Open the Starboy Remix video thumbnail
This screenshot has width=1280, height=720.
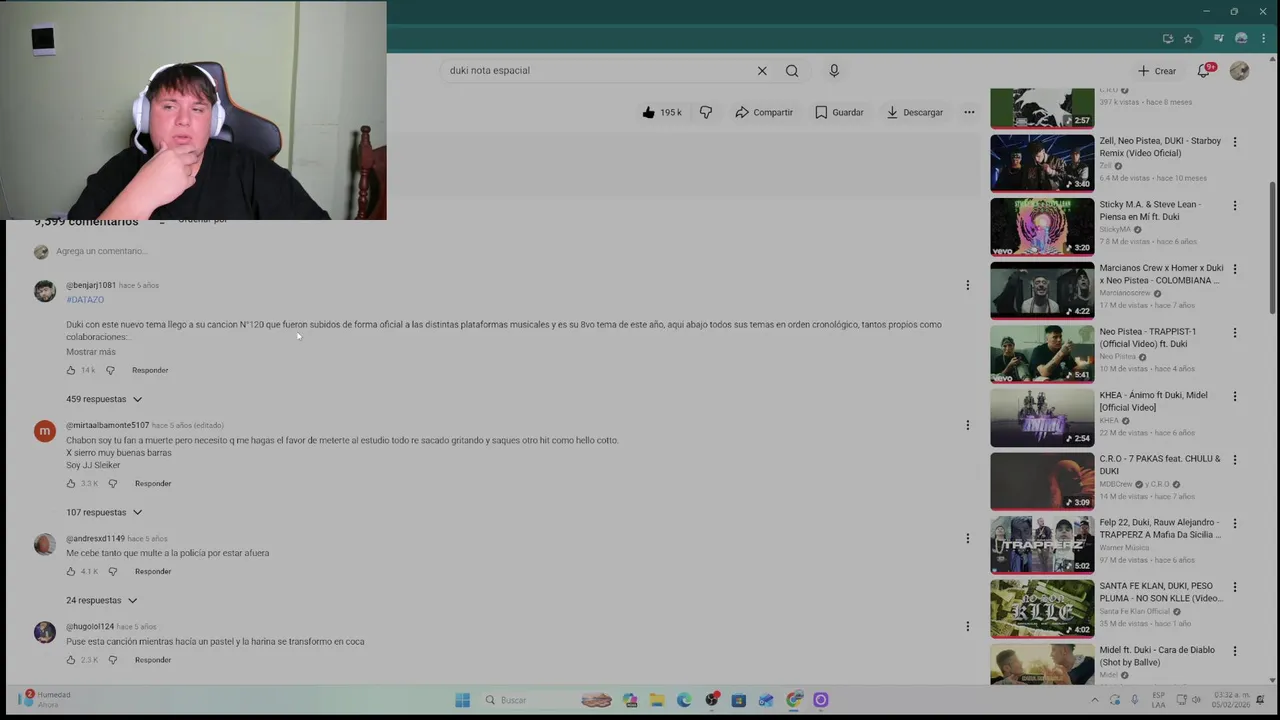1042,163
